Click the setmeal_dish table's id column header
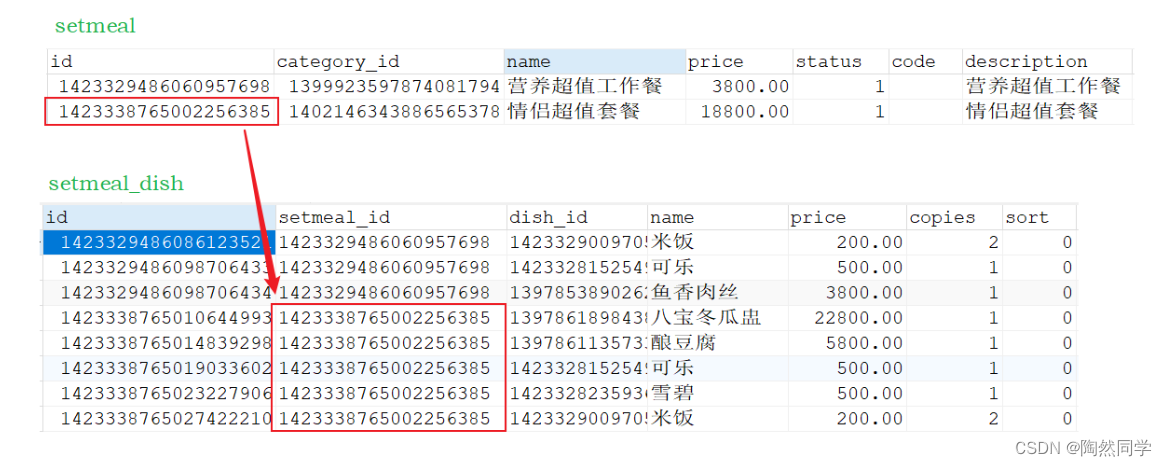This screenshot has height=466, width=1167. click(159, 217)
